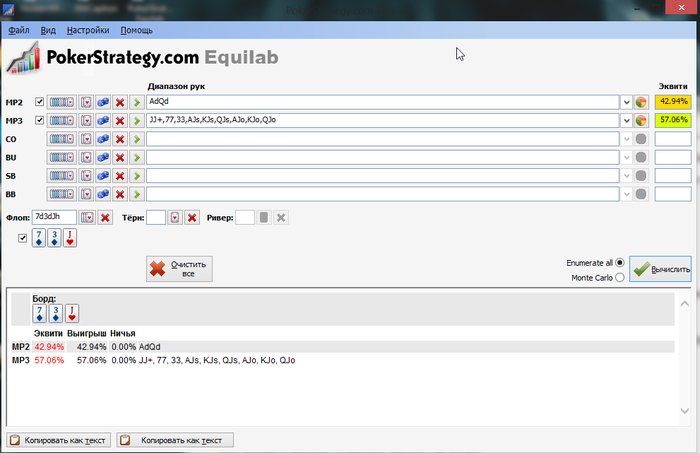700x453 pixels.
Task: Expand BB range history dropdown
Action: tap(626, 194)
